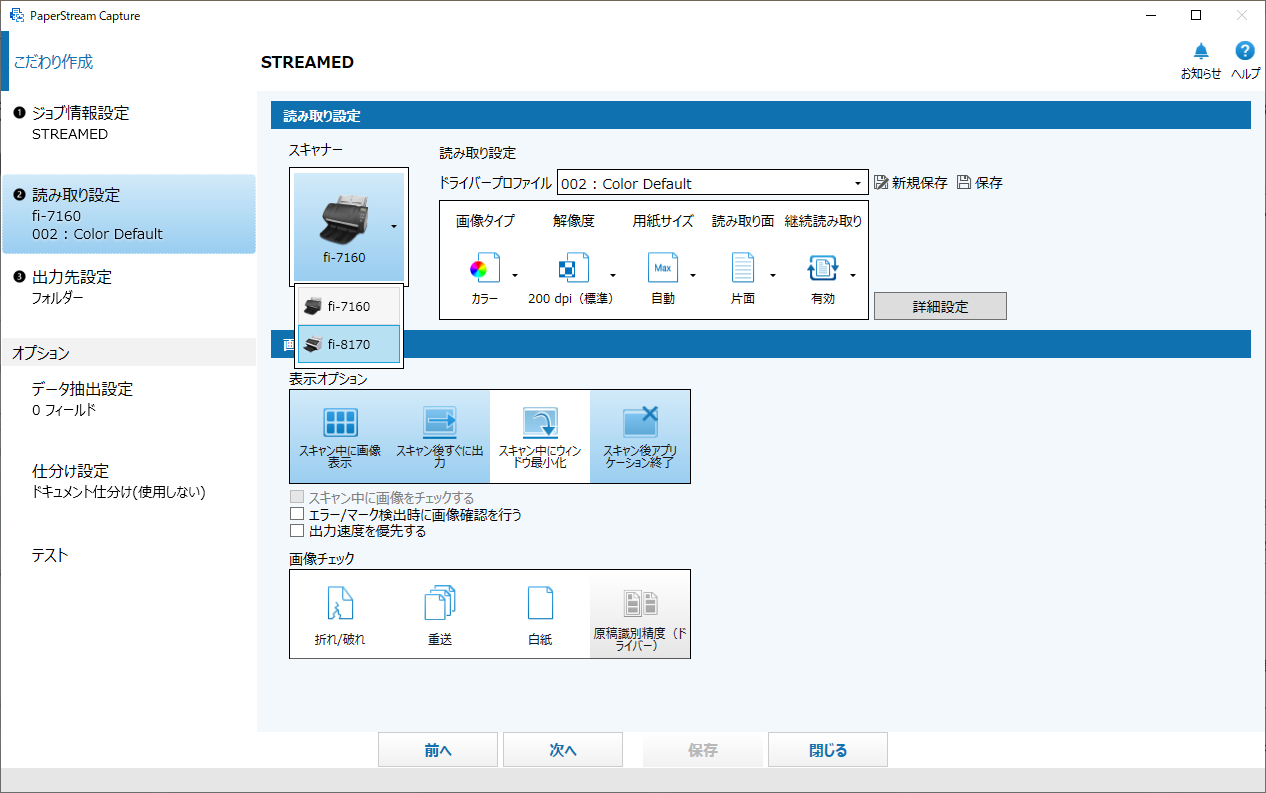The width and height of the screenshot is (1266, 793).
Task: Toggle スキャン中に画像表示 display option
Action: tap(340, 437)
